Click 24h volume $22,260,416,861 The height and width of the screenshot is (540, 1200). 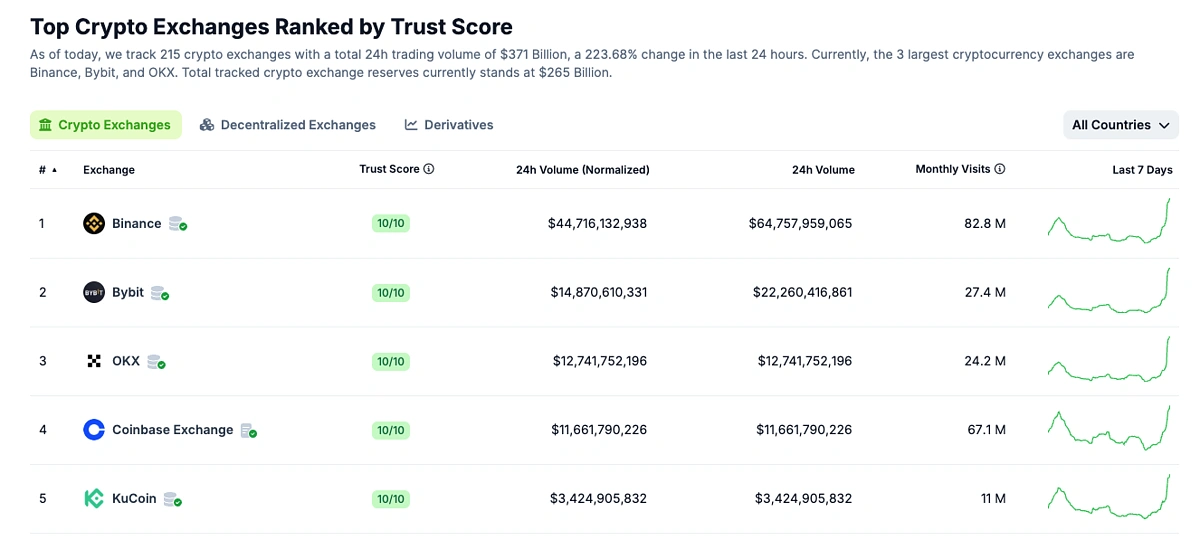[x=803, y=292]
